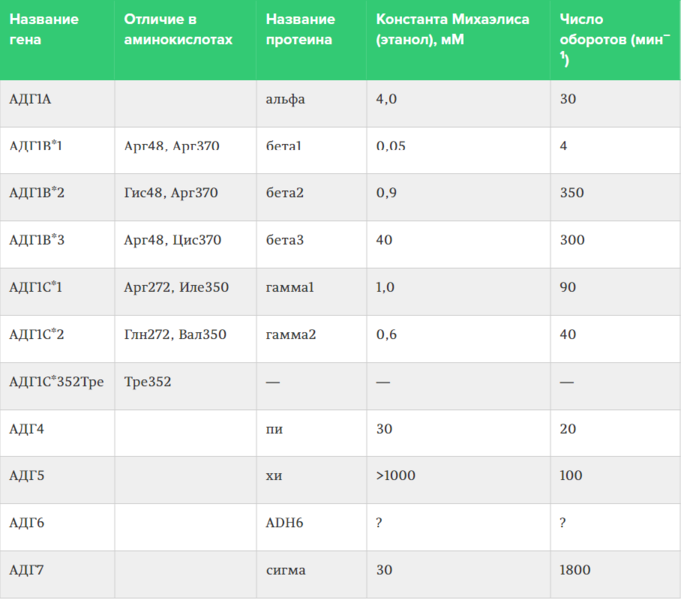
Task: Click the 'Название гена' column header
Action: 57,40
